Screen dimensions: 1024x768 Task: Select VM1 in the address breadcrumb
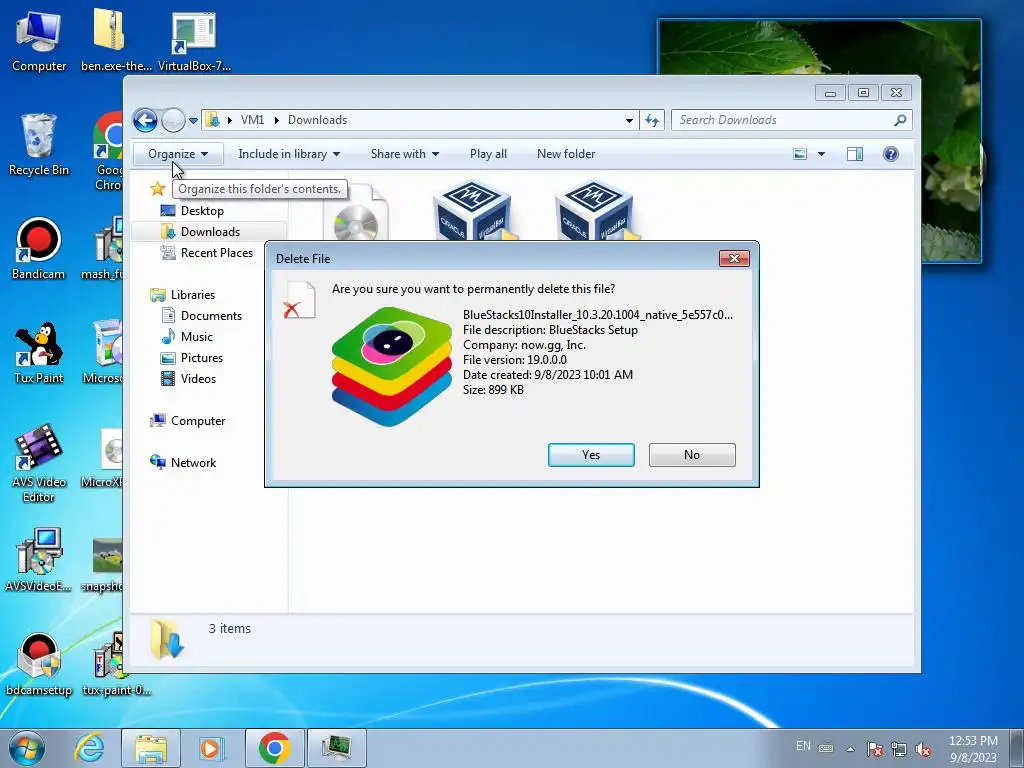click(x=252, y=120)
